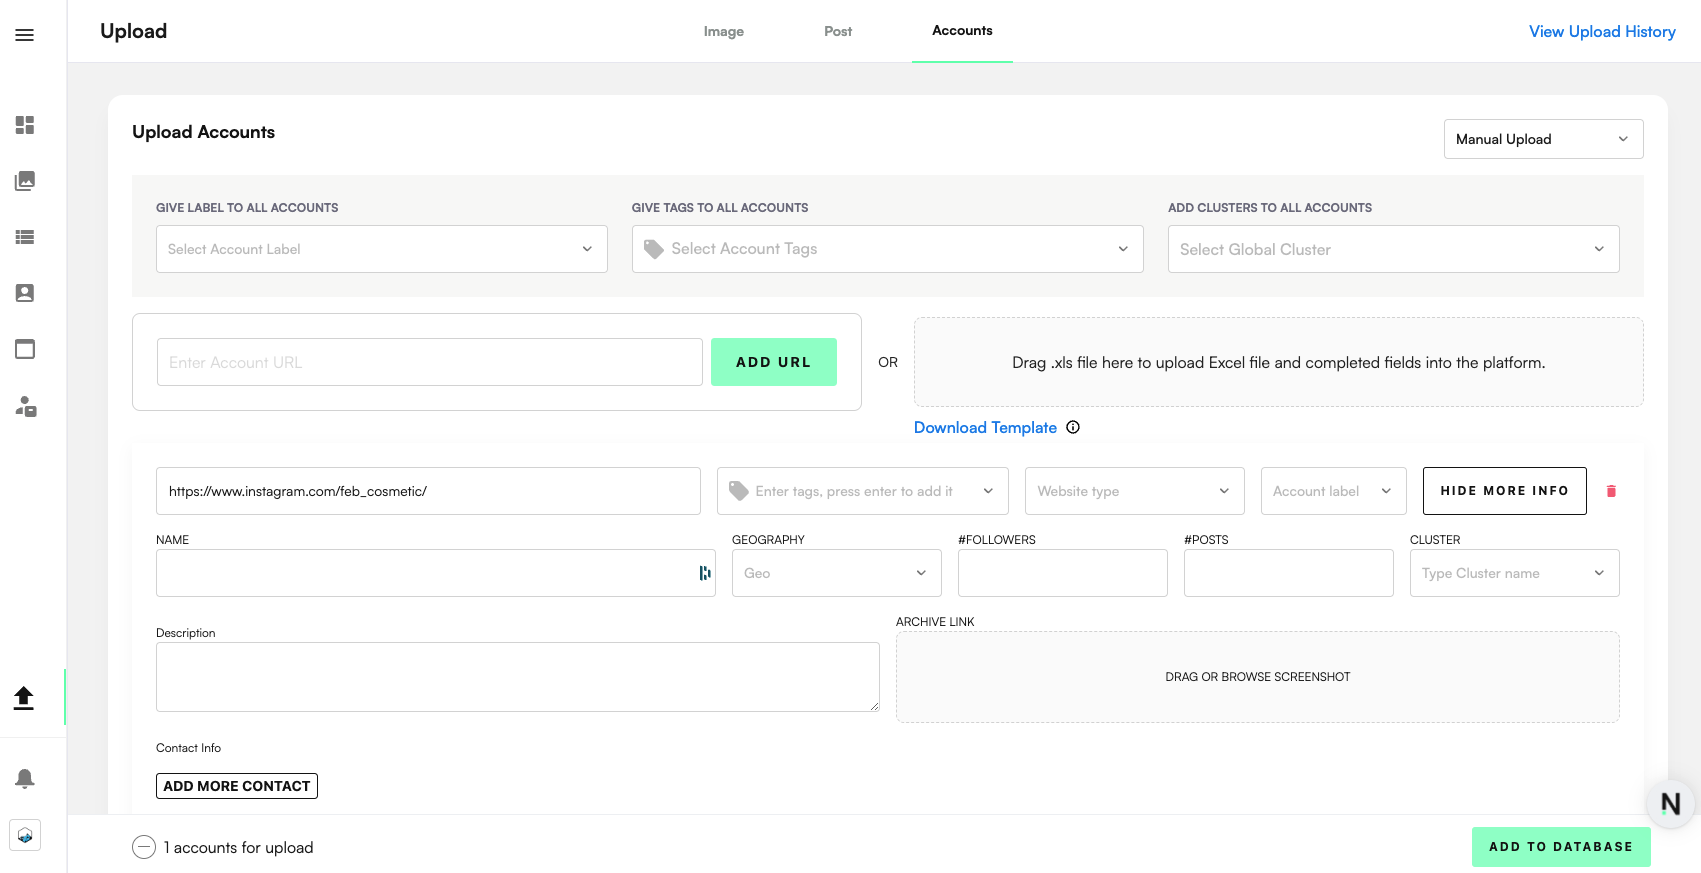Image resolution: width=1701 pixels, height=873 pixels.
Task: Click the upload arrow sidebar icon
Action: 24,697
